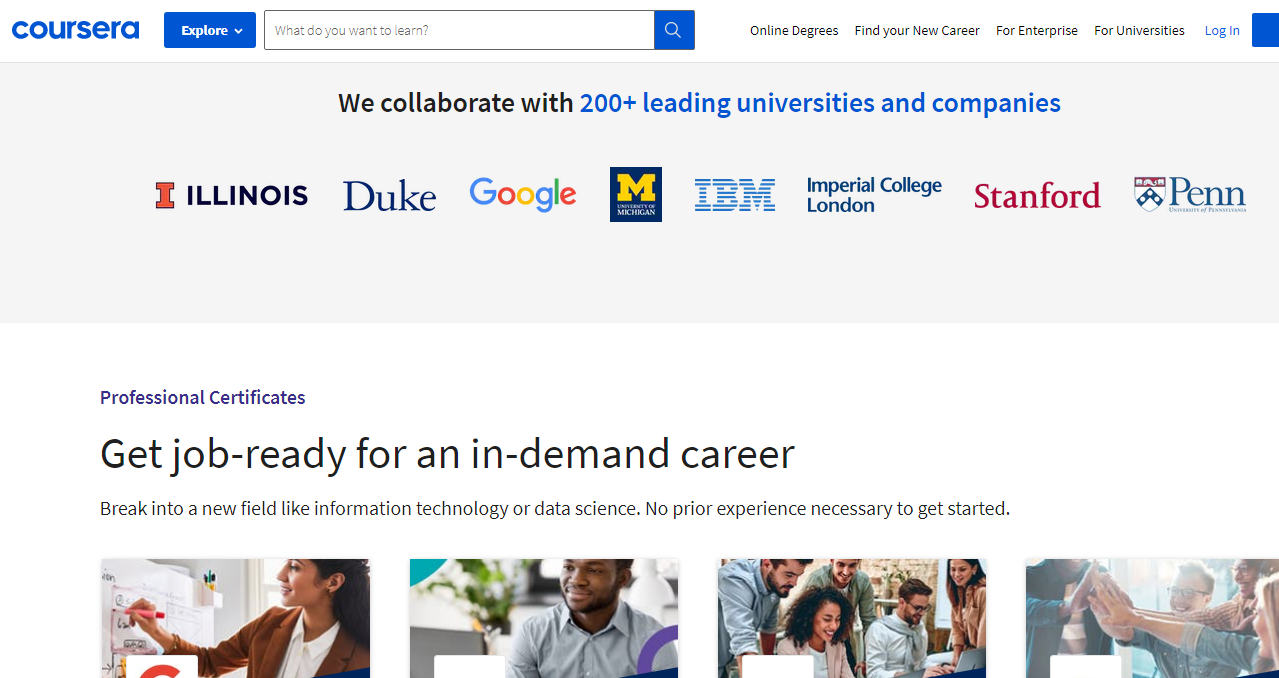Select the Penn partner logo
The image size is (1279, 678).
pyautogui.click(x=1190, y=194)
